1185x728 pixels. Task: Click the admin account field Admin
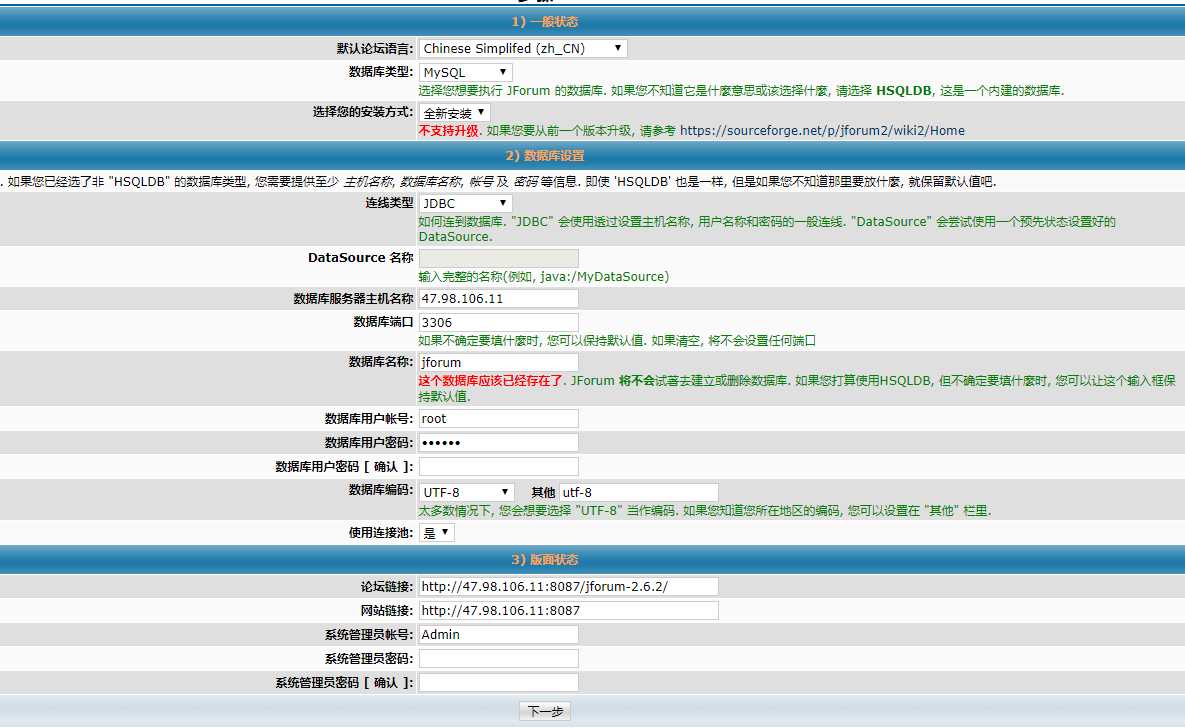499,634
